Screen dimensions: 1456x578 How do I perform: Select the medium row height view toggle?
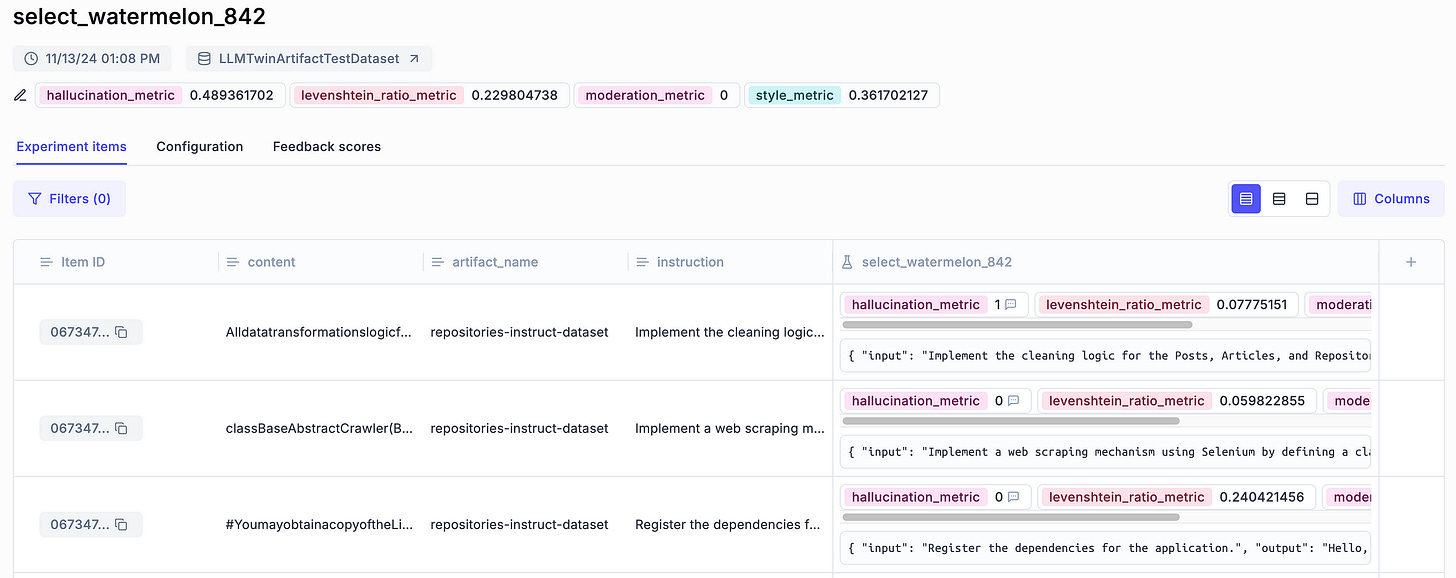pos(1279,199)
